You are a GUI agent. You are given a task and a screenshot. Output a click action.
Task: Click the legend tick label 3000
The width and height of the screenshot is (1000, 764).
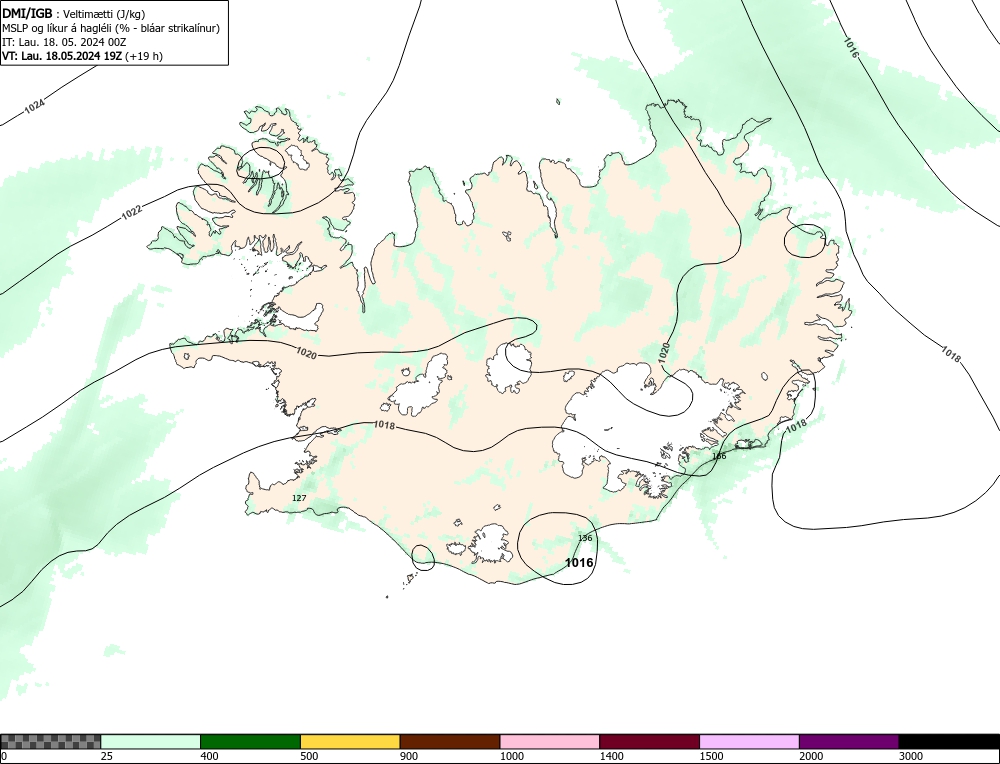(x=911, y=756)
